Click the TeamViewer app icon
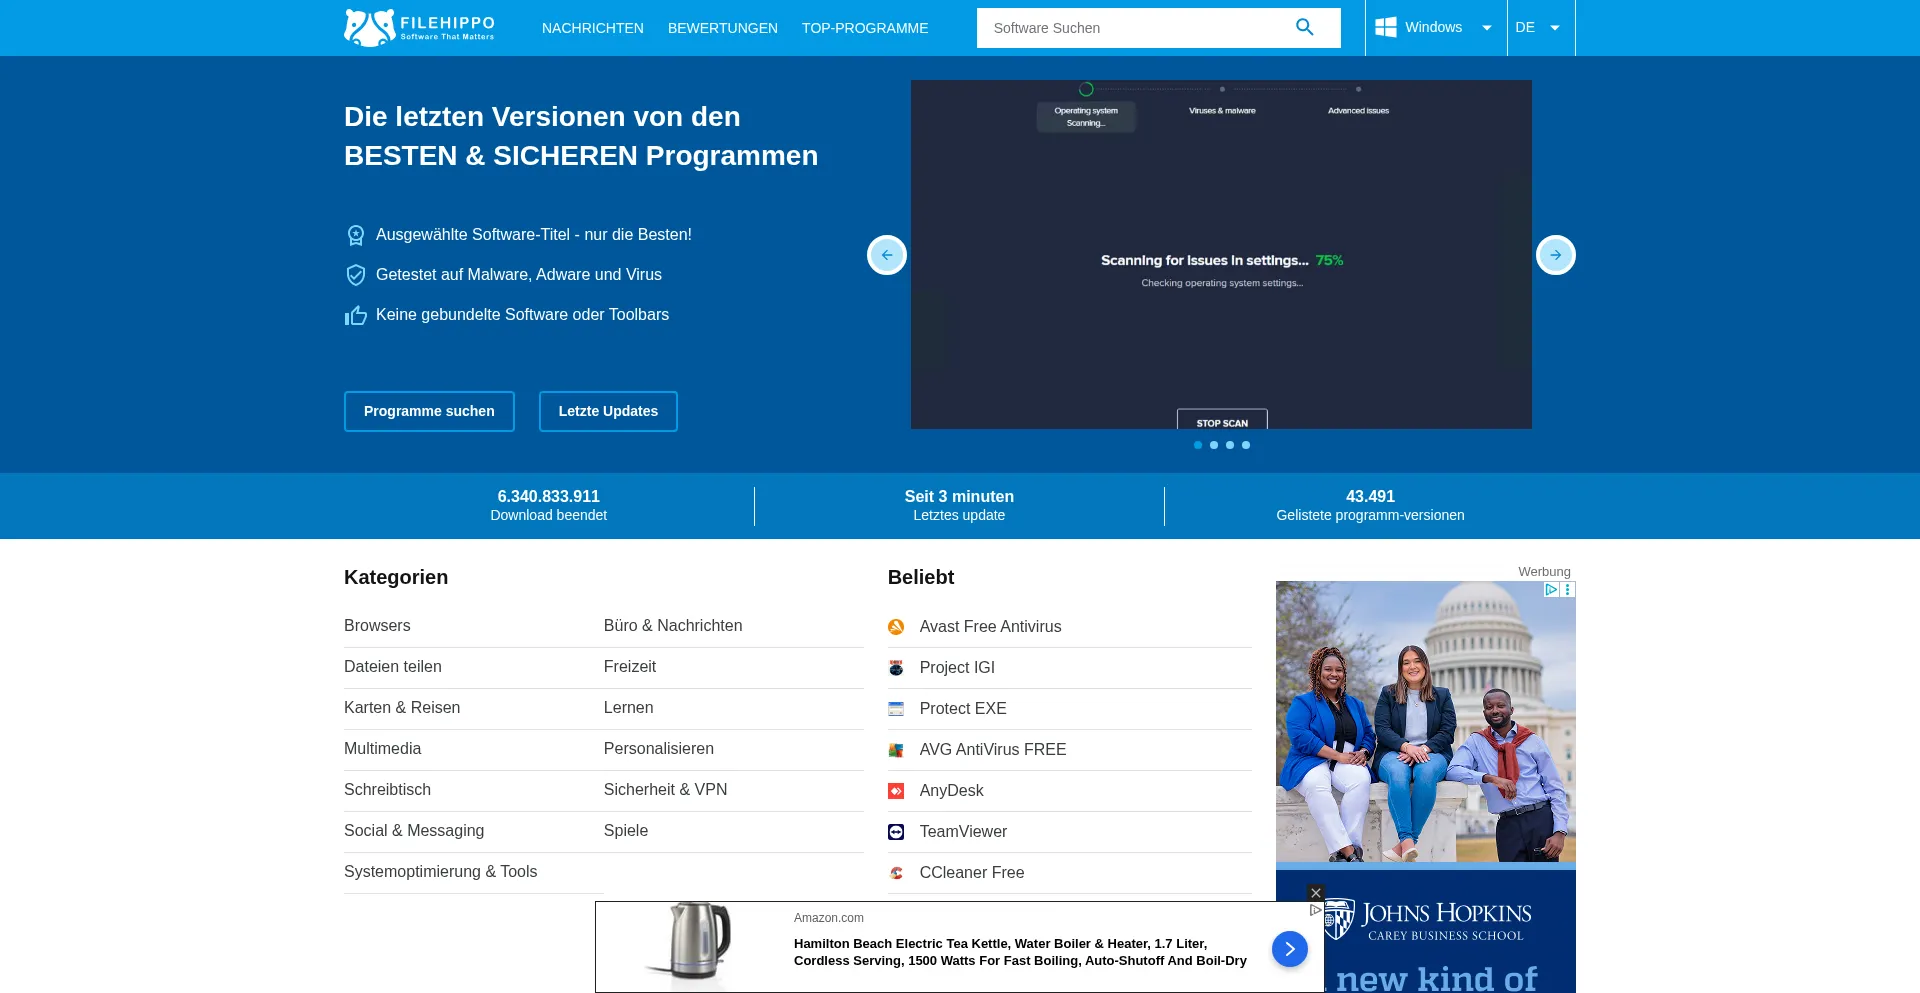Image resolution: width=1920 pixels, height=993 pixels. 896,832
